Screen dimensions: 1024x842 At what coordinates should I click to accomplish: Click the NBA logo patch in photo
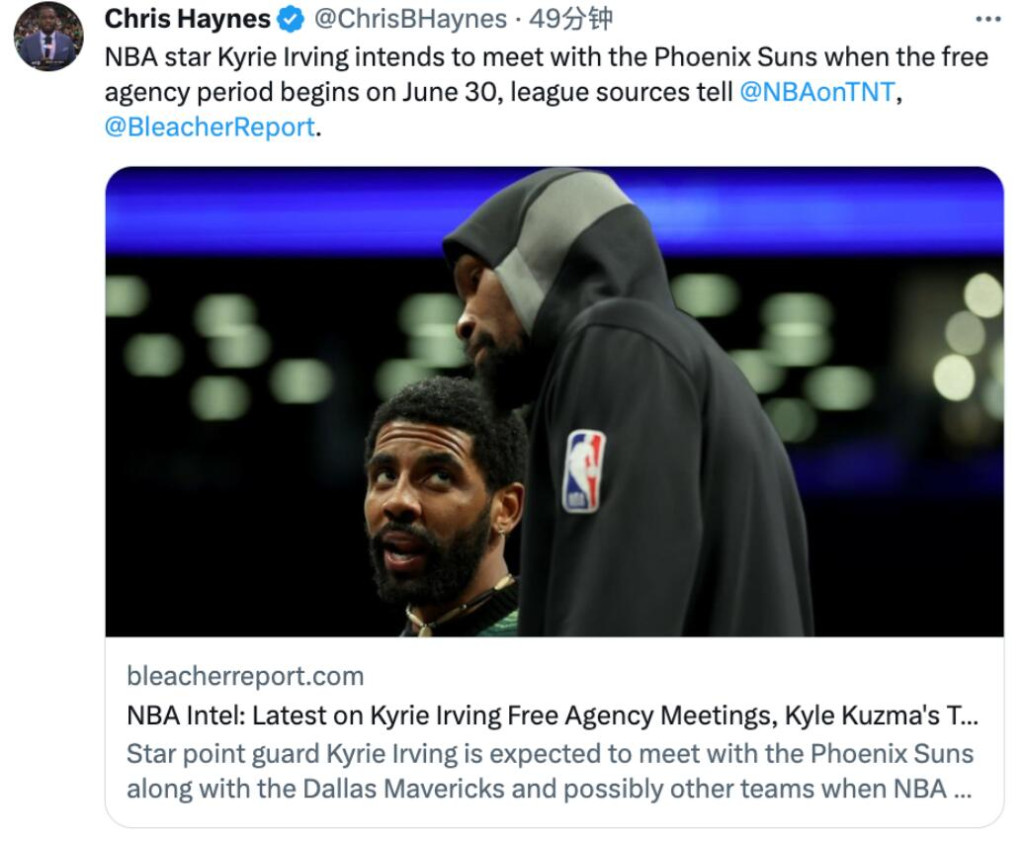[x=583, y=470]
